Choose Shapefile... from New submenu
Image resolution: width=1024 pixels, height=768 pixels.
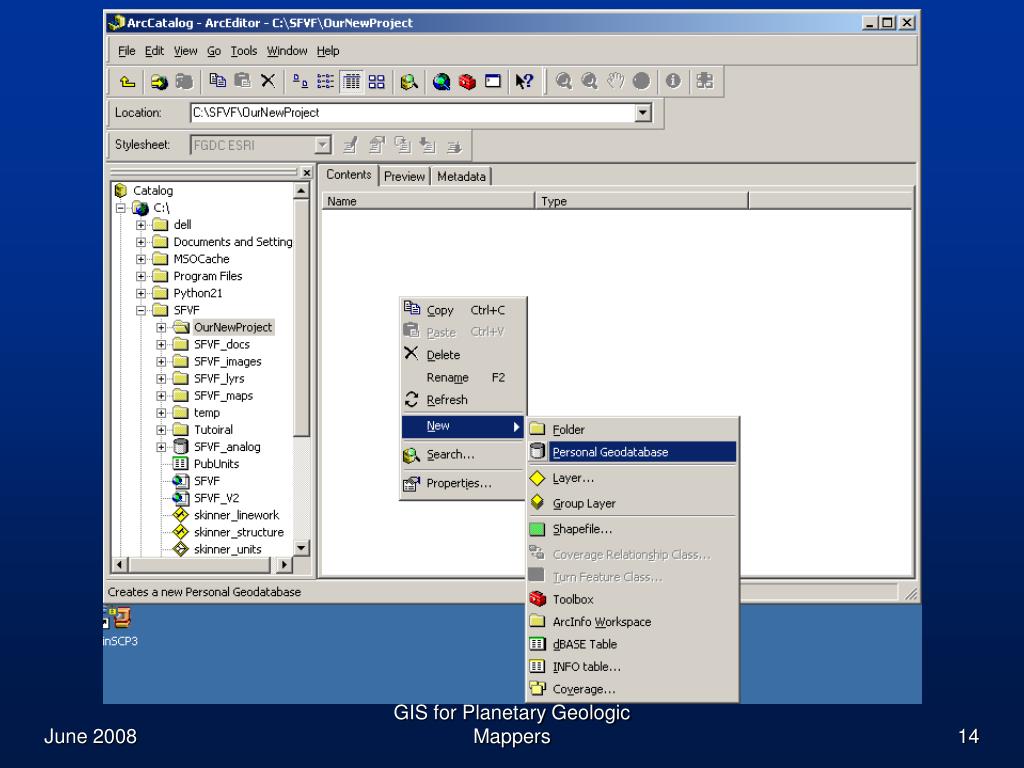tap(632, 529)
